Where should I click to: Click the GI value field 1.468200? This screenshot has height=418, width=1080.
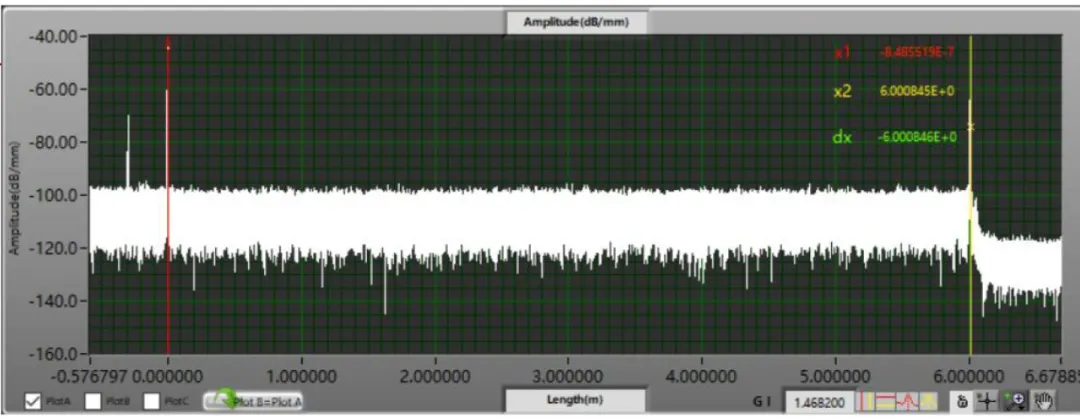tap(818, 401)
